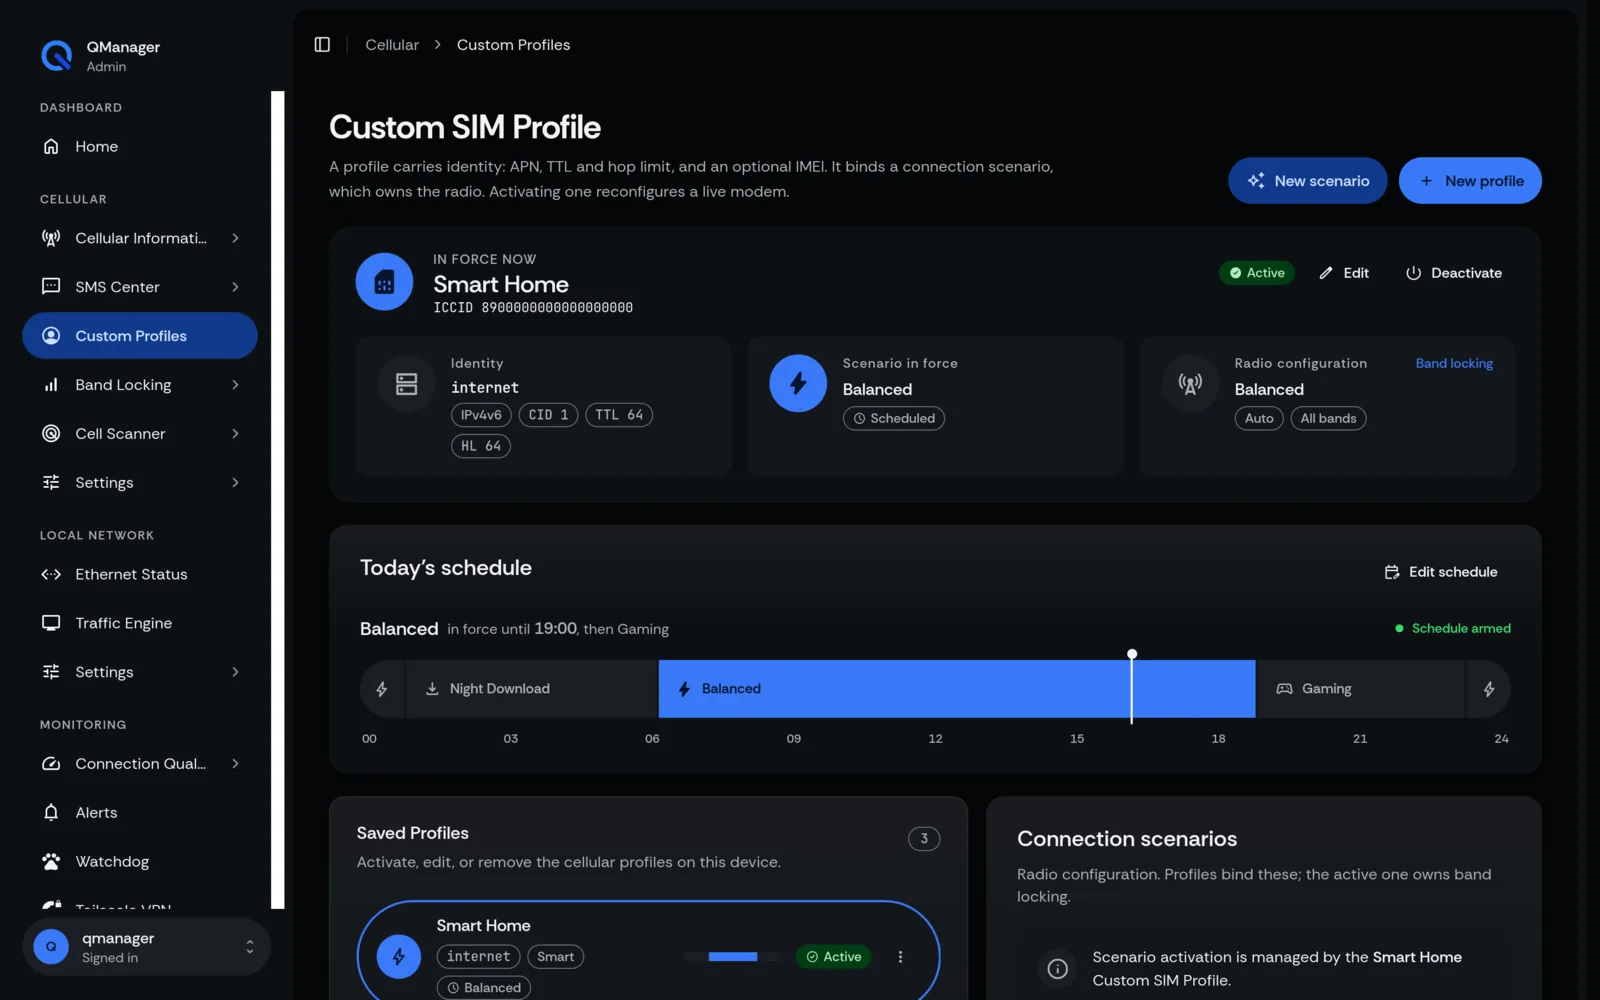Click the sidebar vertical scrollbar
The width and height of the screenshot is (1600, 1000).
278,500
